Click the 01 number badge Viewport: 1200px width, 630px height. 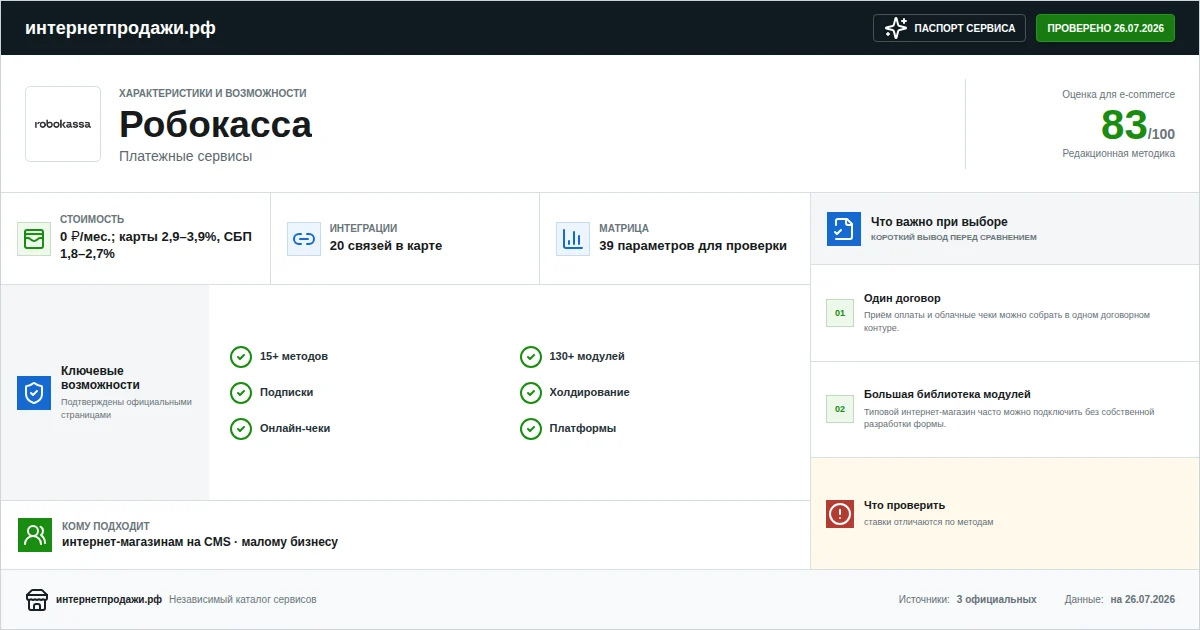[x=840, y=313]
